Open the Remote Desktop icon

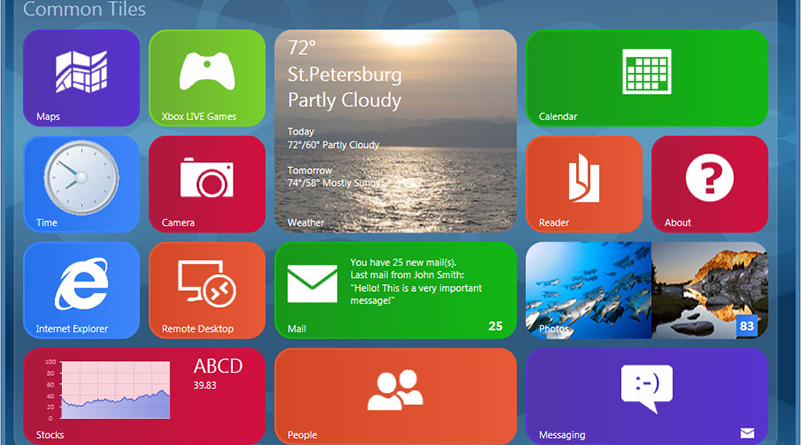point(206,284)
